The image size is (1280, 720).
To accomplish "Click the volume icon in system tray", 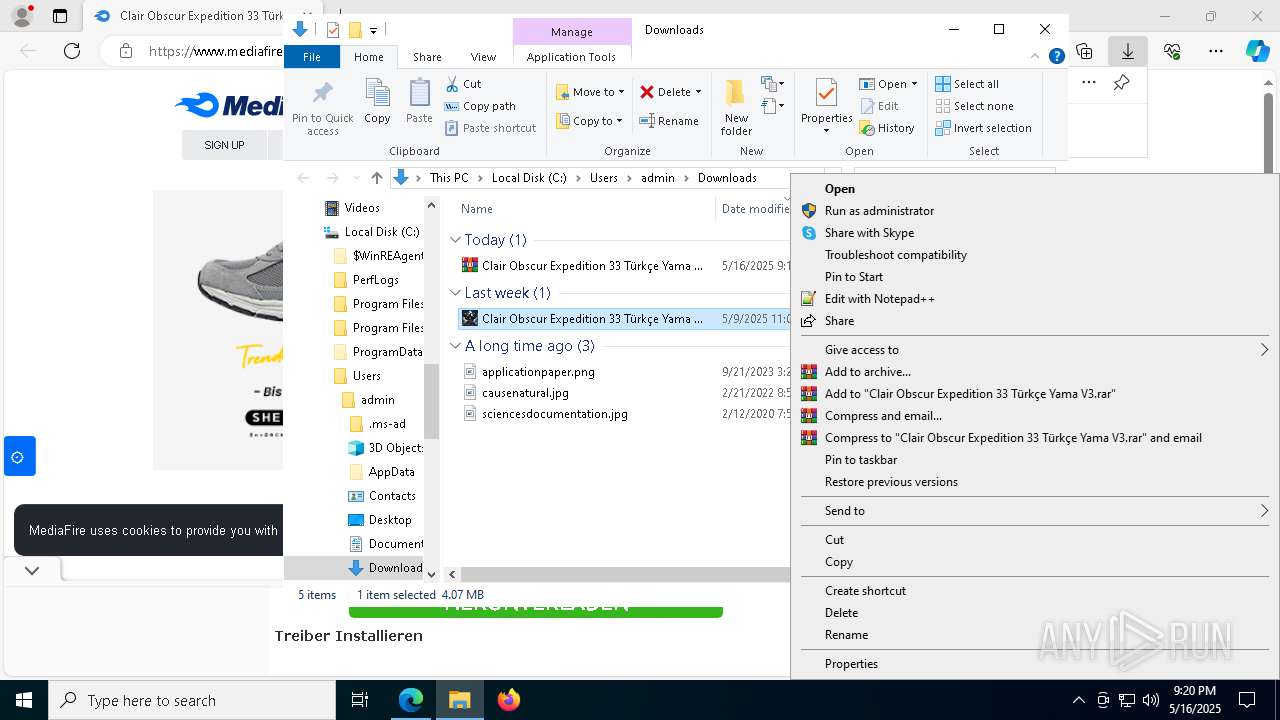I will (1151, 700).
